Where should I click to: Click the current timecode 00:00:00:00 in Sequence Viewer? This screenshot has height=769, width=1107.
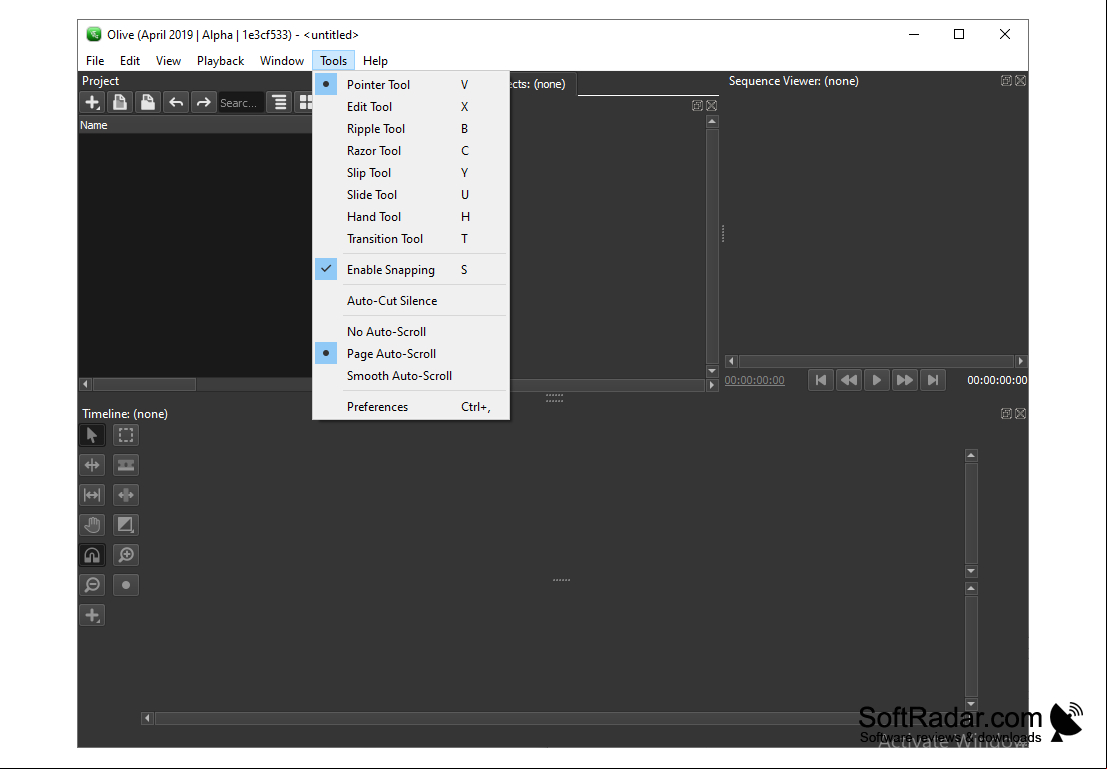pyautogui.click(x=754, y=380)
